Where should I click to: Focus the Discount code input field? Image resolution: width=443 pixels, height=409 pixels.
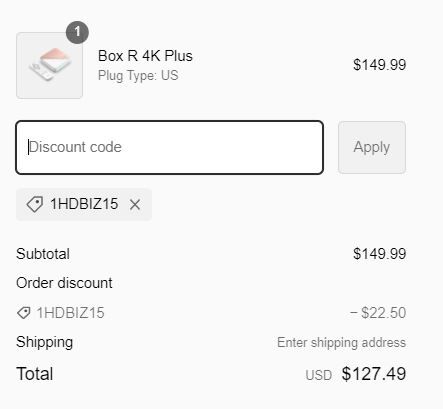click(x=170, y=147)
